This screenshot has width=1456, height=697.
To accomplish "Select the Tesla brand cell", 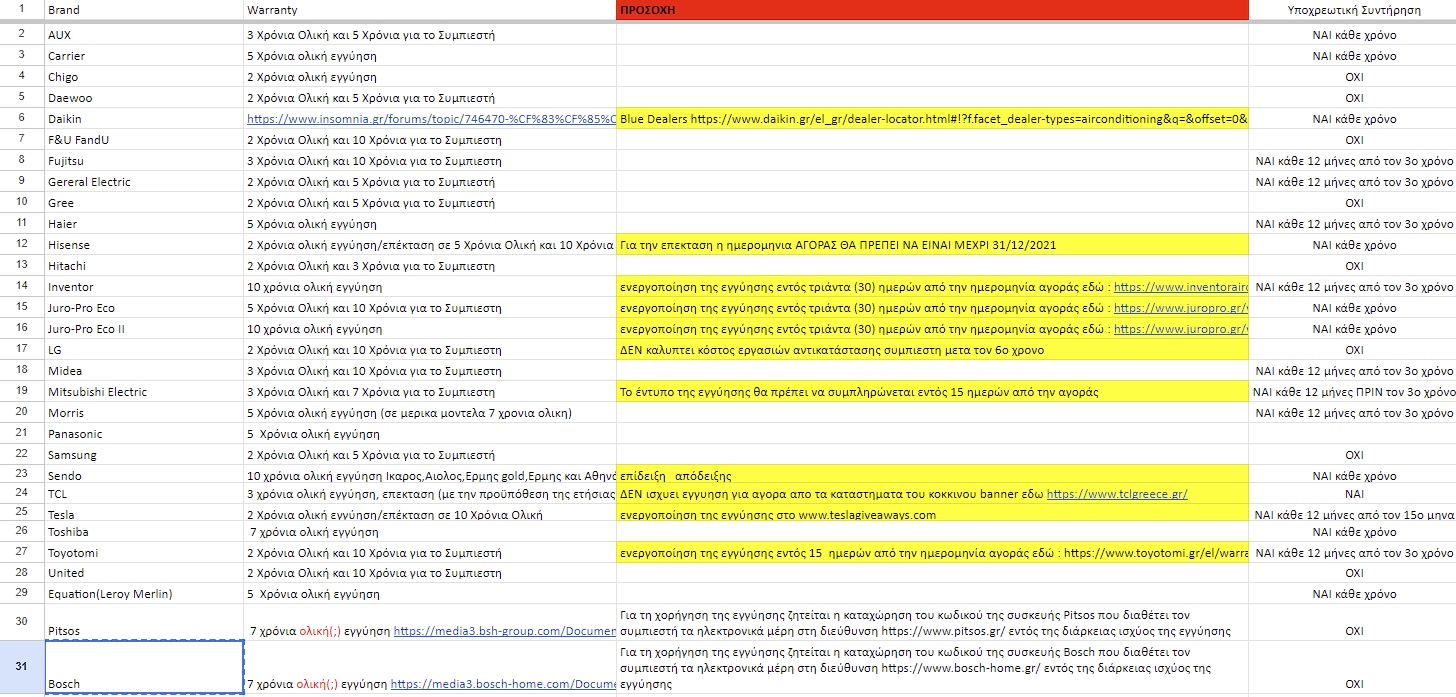I will [x=144, y=515].
